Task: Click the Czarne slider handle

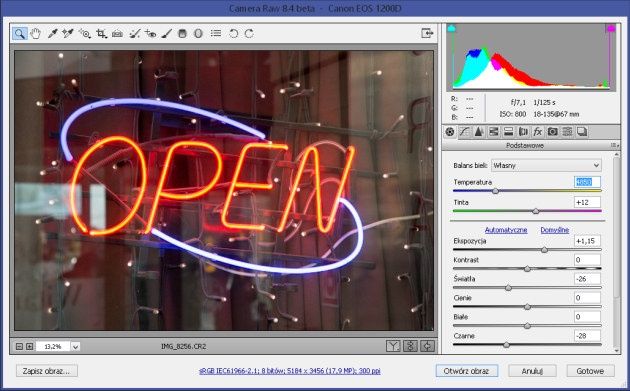Action: 506,345
